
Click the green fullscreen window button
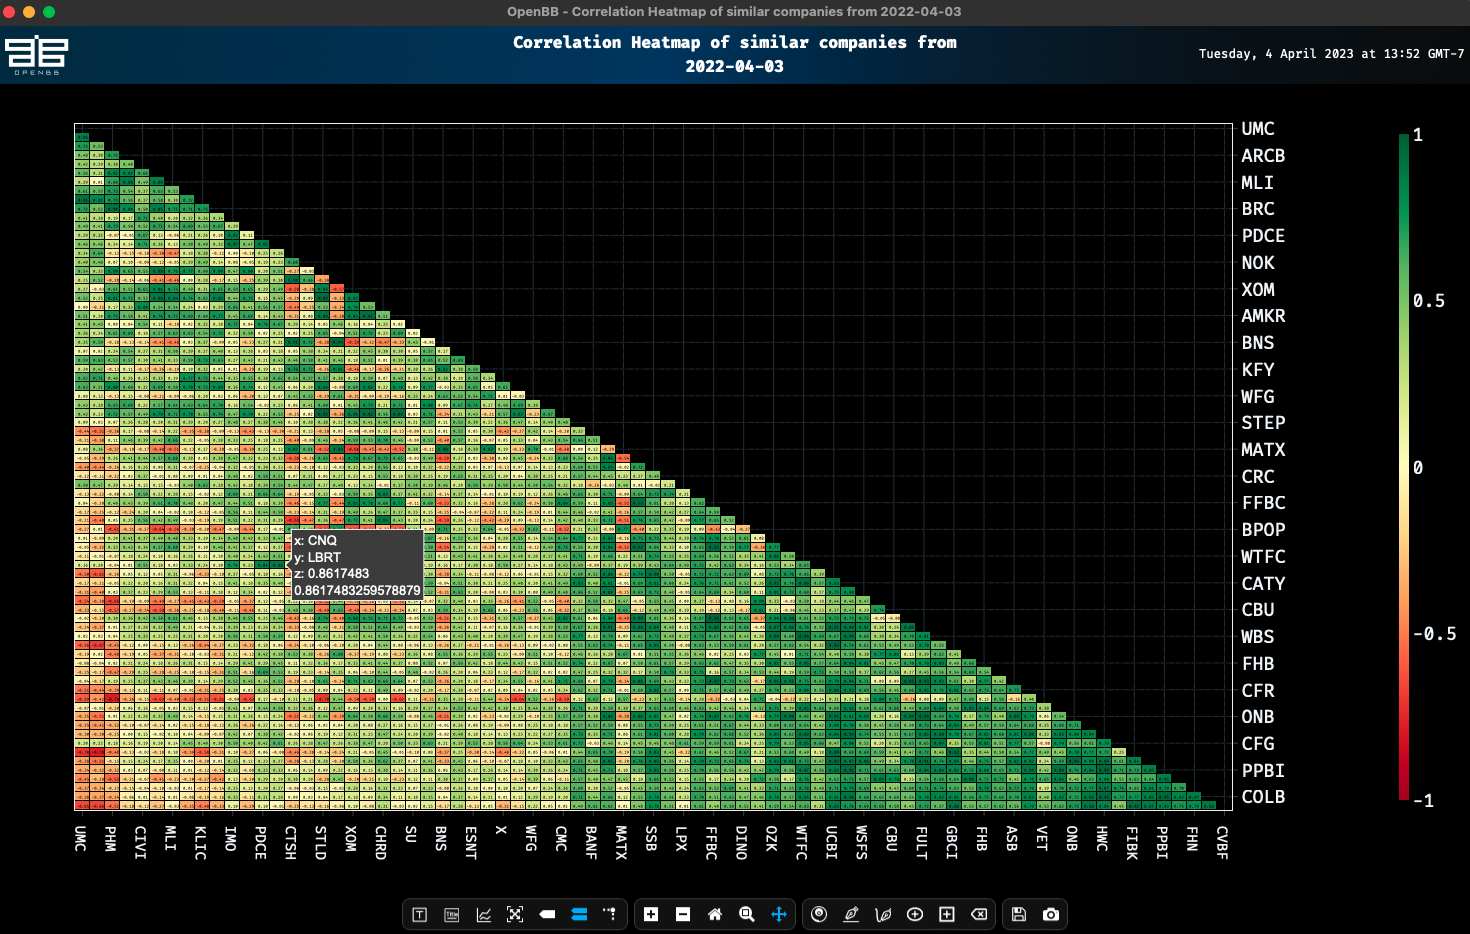tap(49, 12)
